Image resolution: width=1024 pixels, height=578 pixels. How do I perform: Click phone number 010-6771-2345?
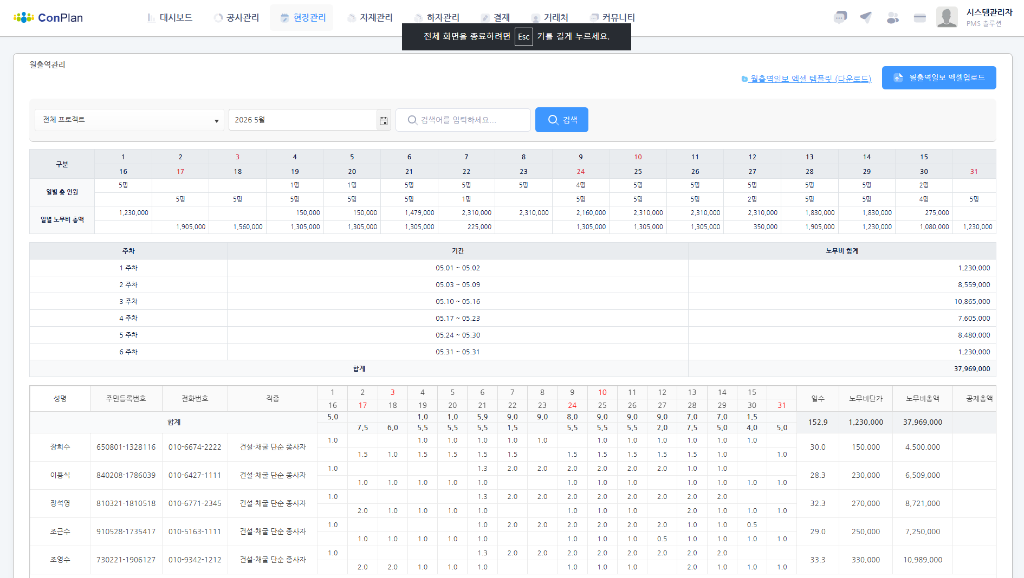[195, 504]
